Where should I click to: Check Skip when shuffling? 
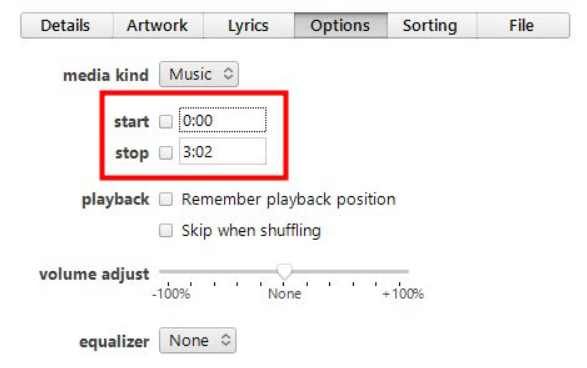pyautogui.click(x=166, y=231)
